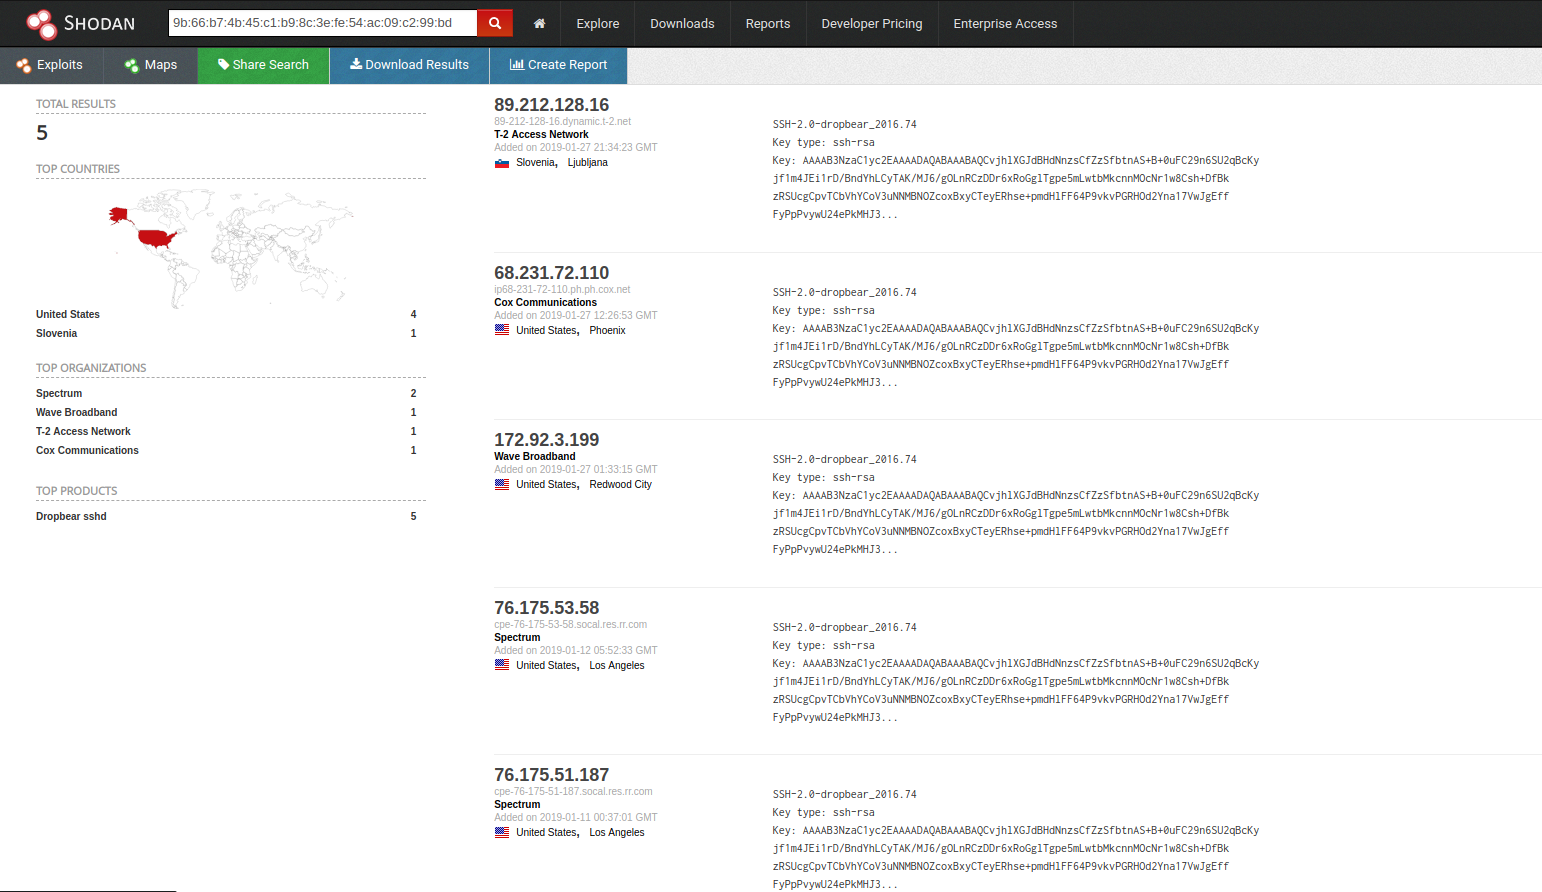The height and width of the screenshot is (892, 1542).
Task: Click the Download Results download icon
Action: click(354, 65)
